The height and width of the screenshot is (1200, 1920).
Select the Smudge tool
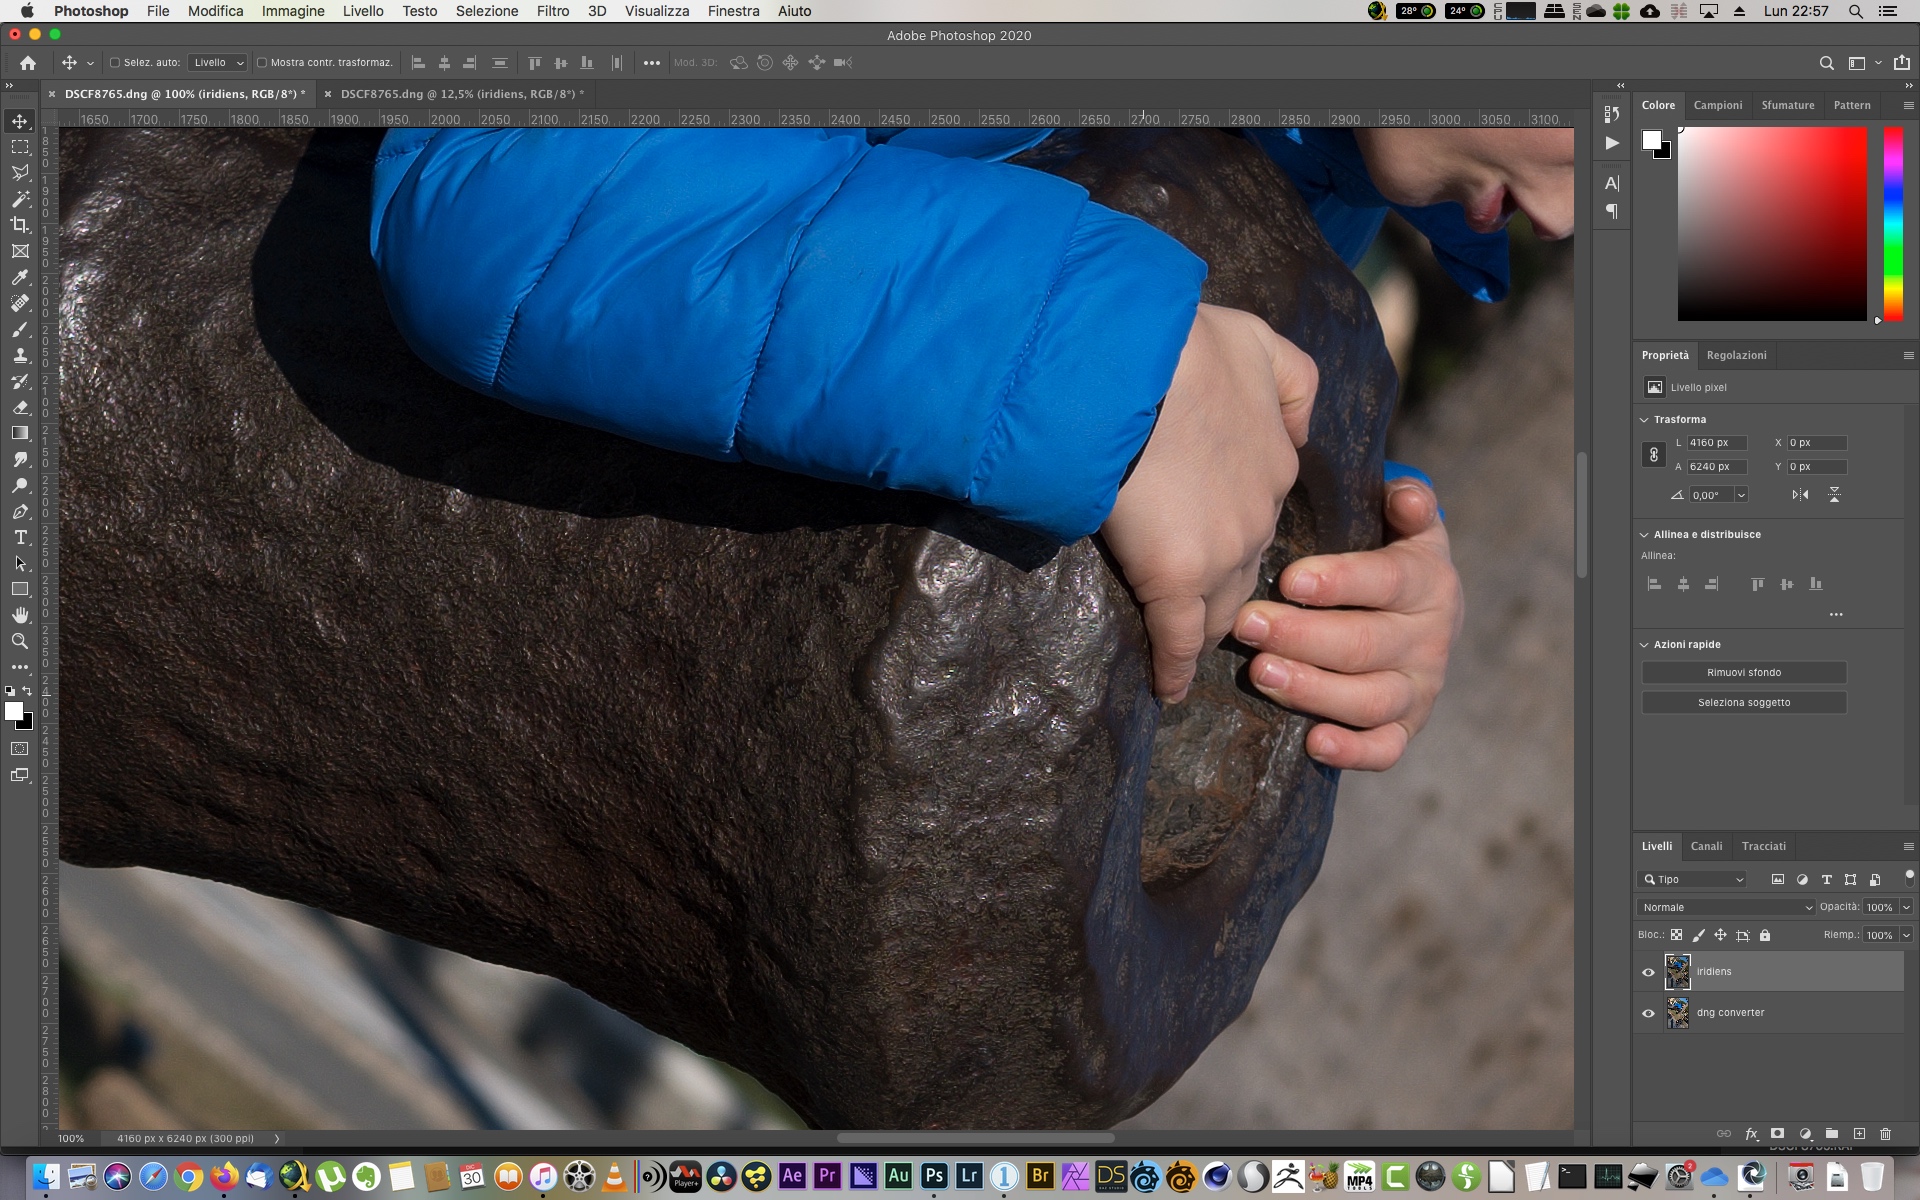tap(20, 459)
